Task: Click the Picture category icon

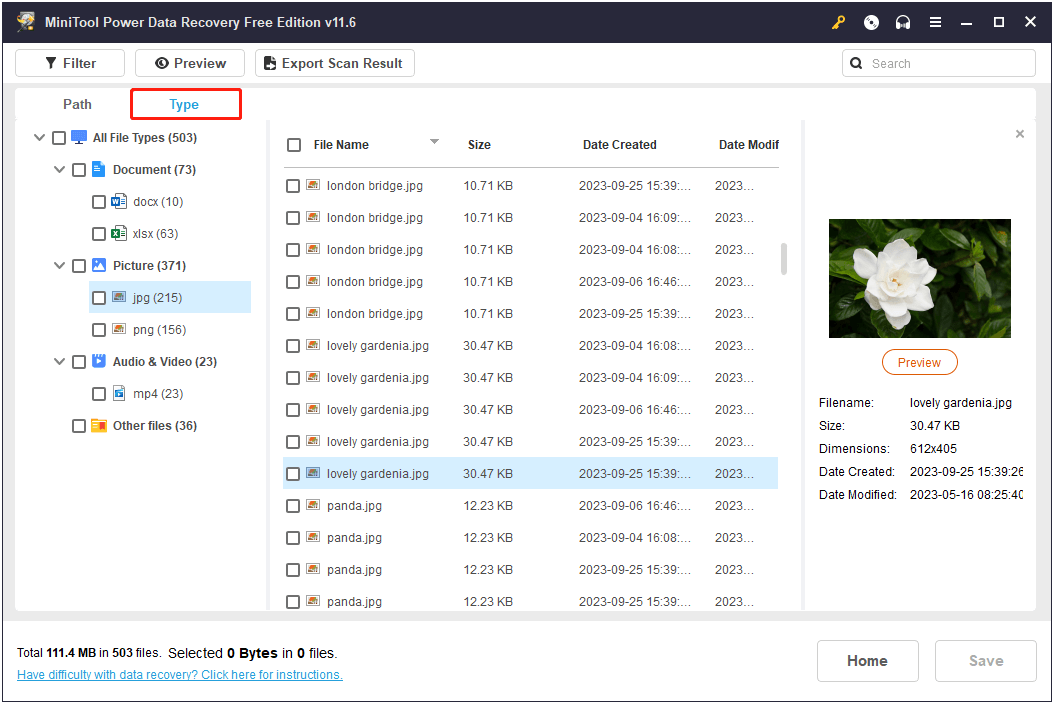Action: 97,265
